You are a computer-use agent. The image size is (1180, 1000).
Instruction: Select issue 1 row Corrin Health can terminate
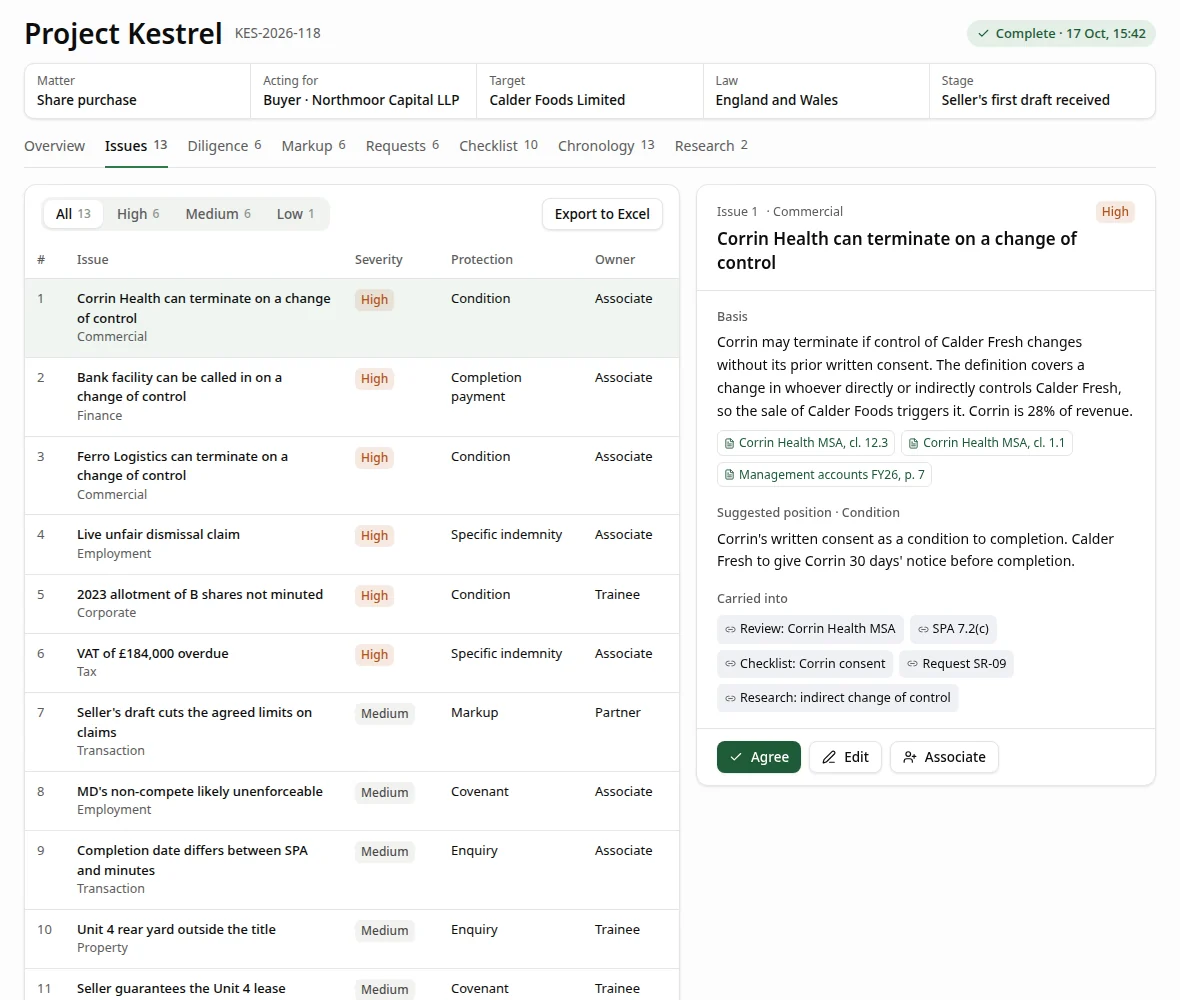tap(352, 318)
